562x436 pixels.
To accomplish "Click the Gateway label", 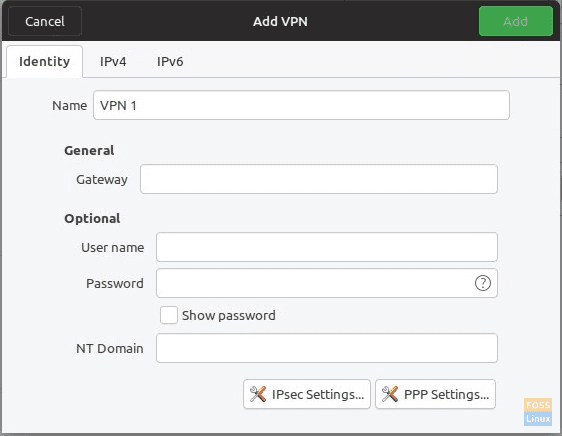I will pos(102,179).
